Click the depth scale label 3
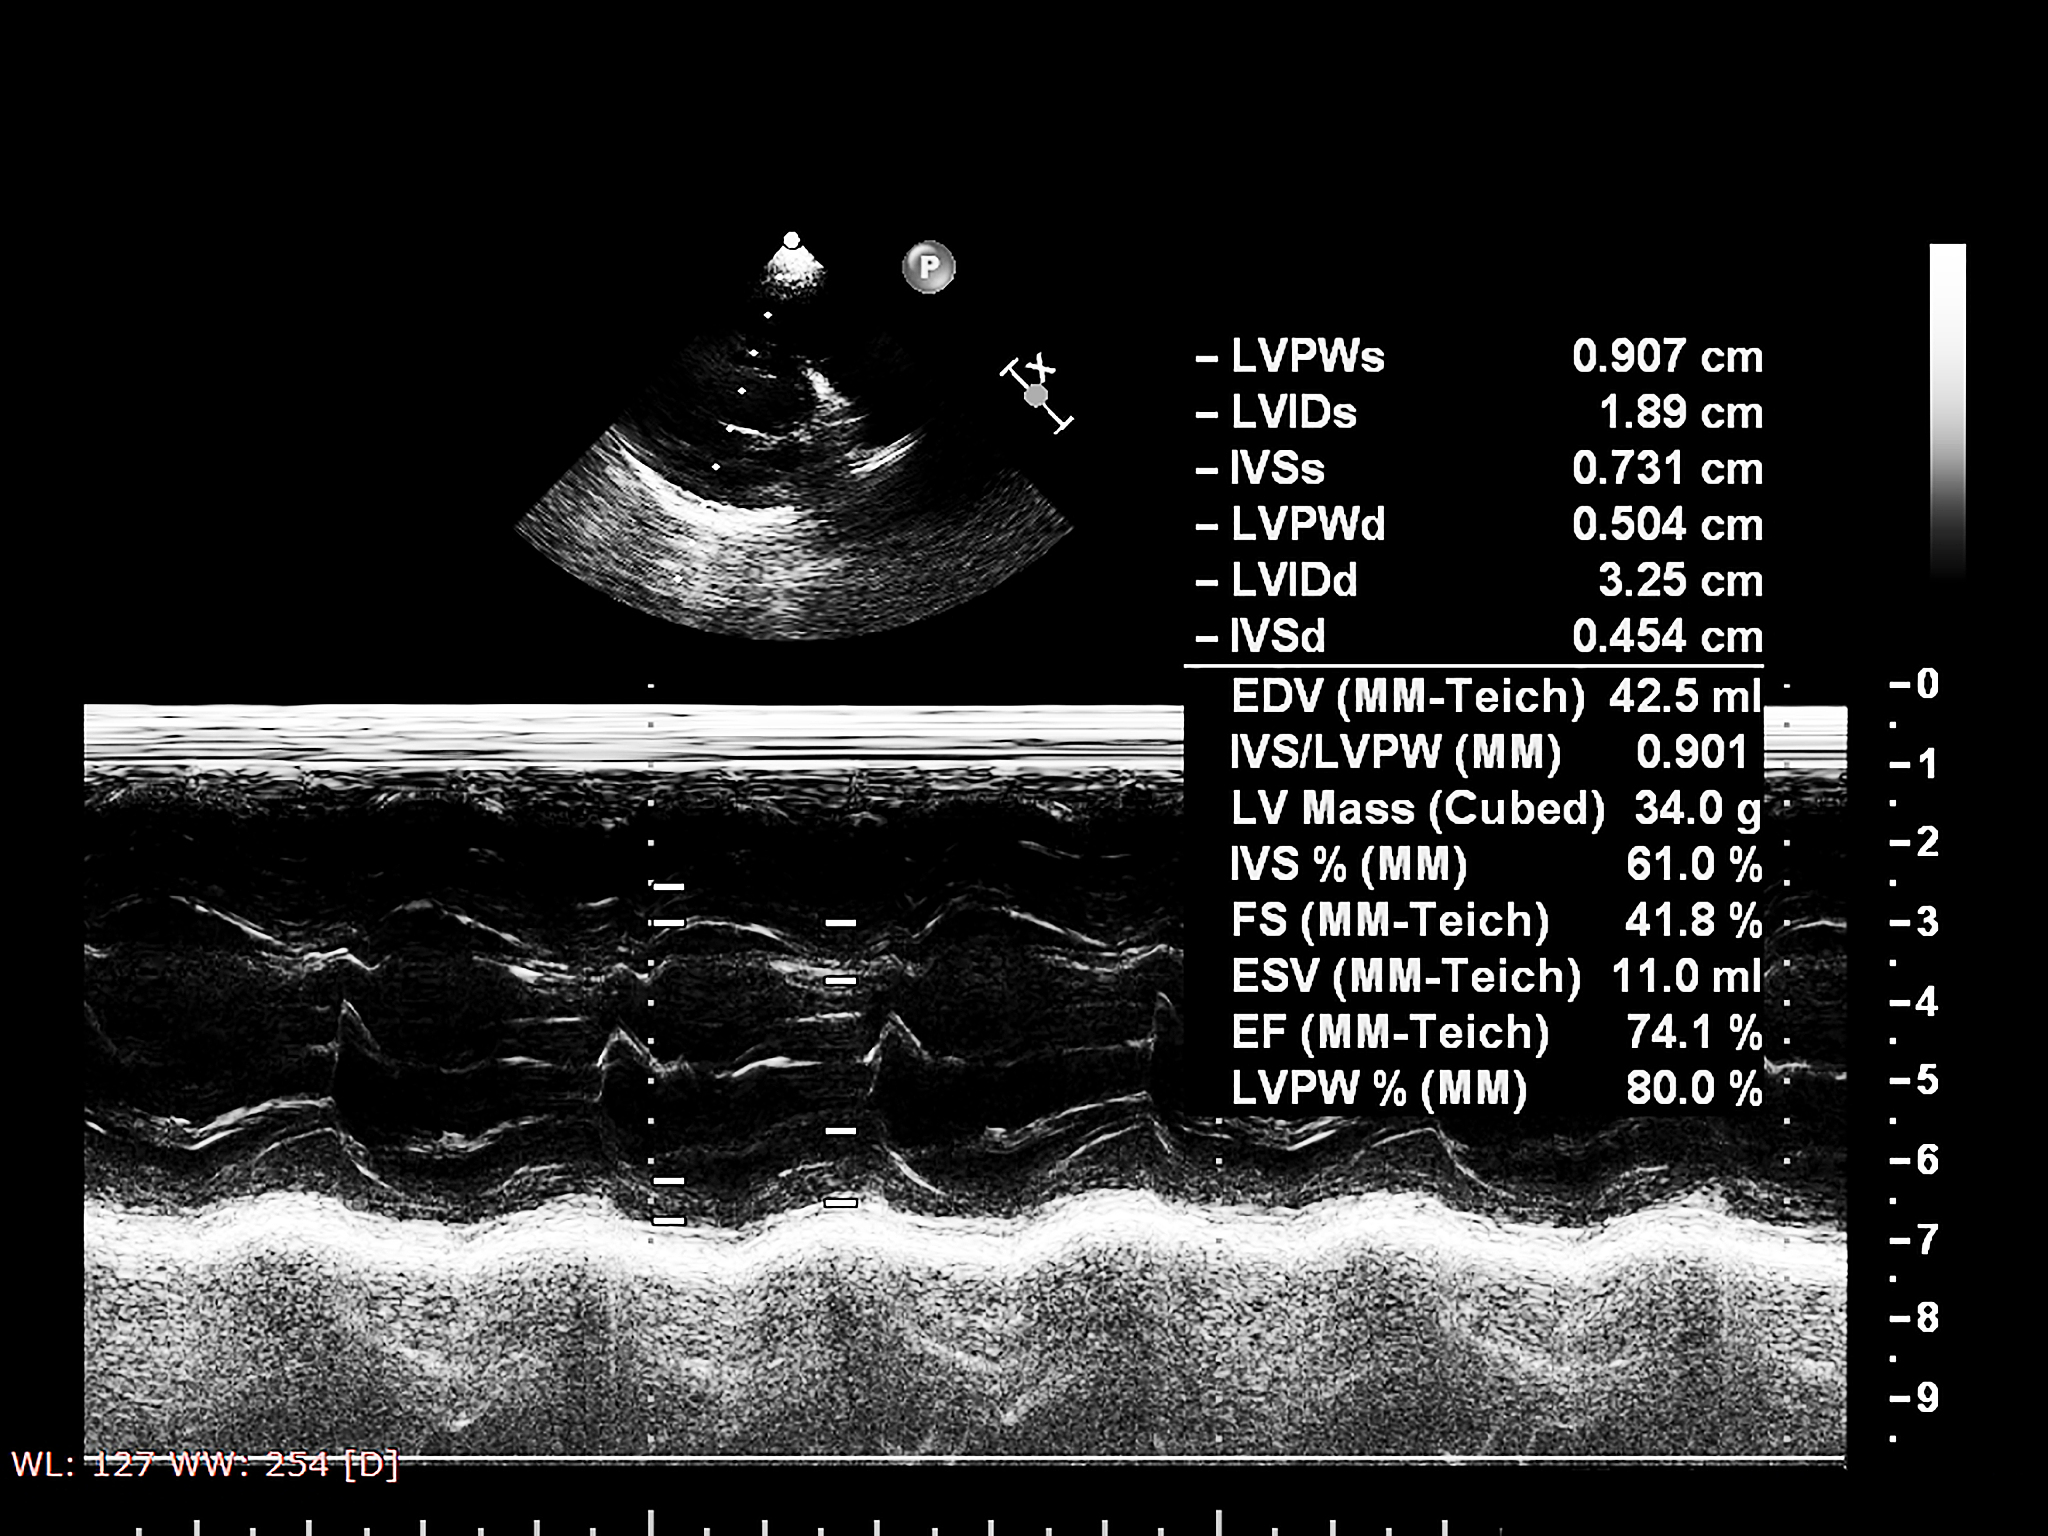 [x=1915, y=922]
